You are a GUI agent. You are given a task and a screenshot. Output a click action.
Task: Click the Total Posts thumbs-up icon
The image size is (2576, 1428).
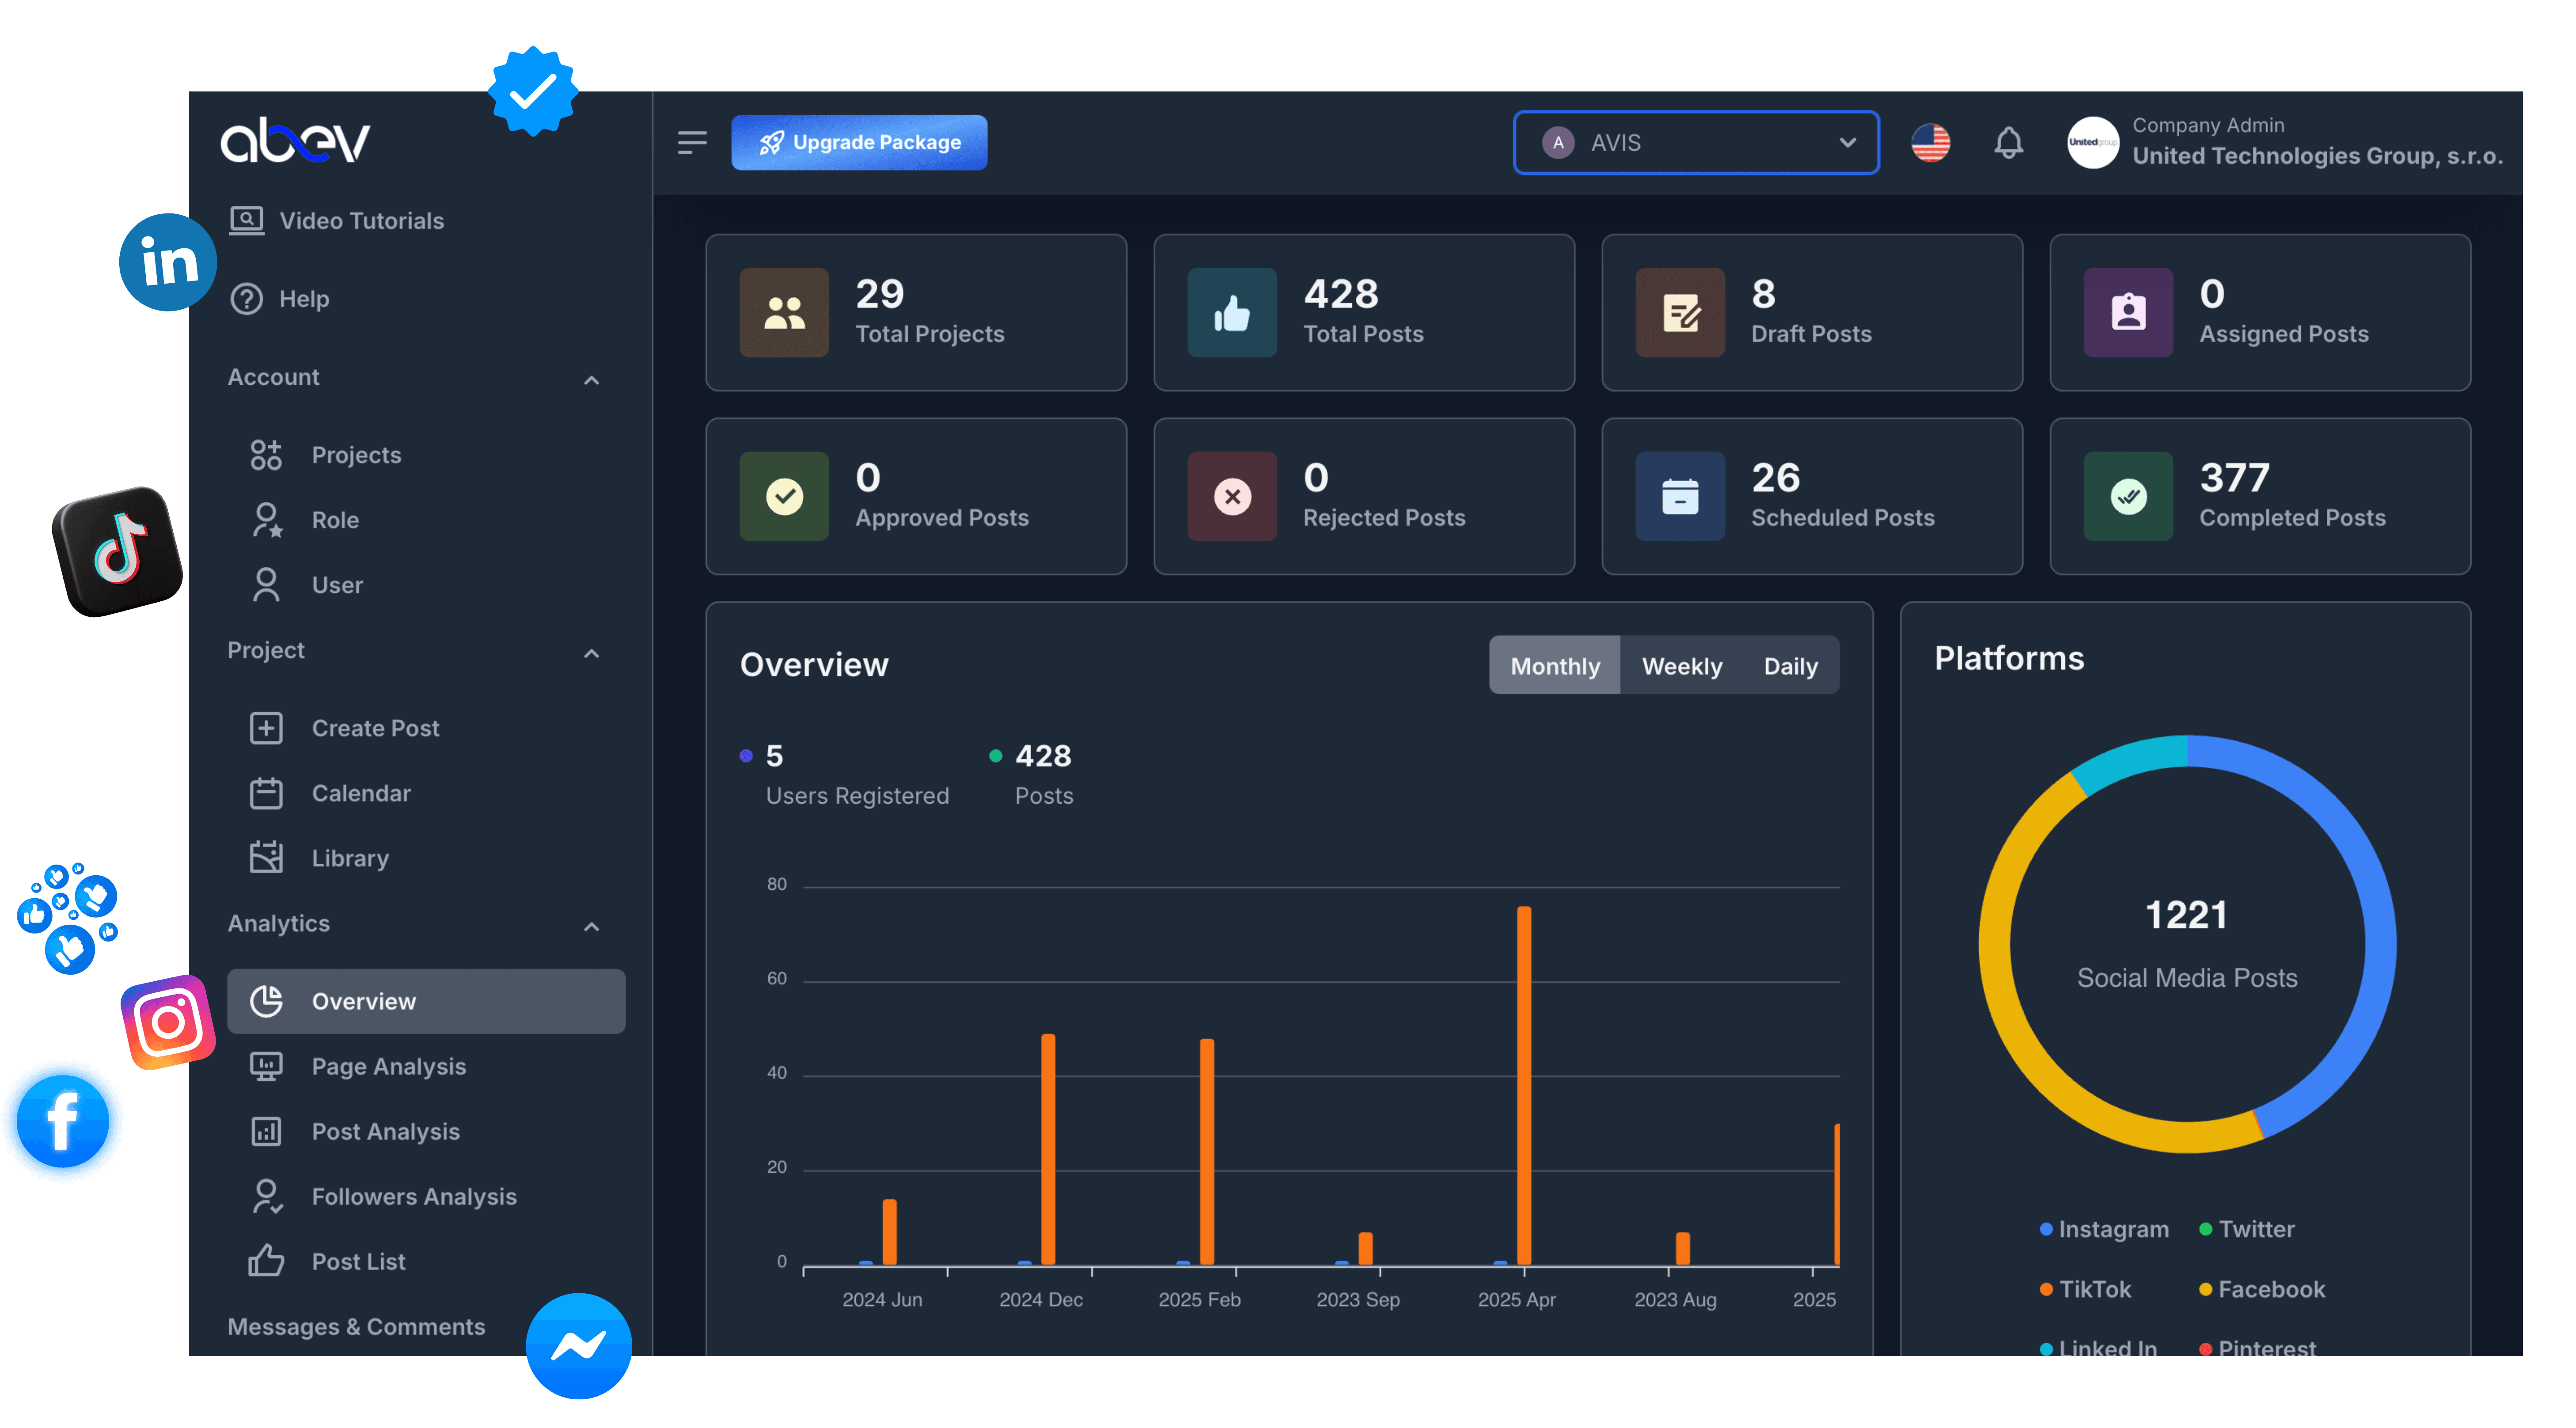1232,313
